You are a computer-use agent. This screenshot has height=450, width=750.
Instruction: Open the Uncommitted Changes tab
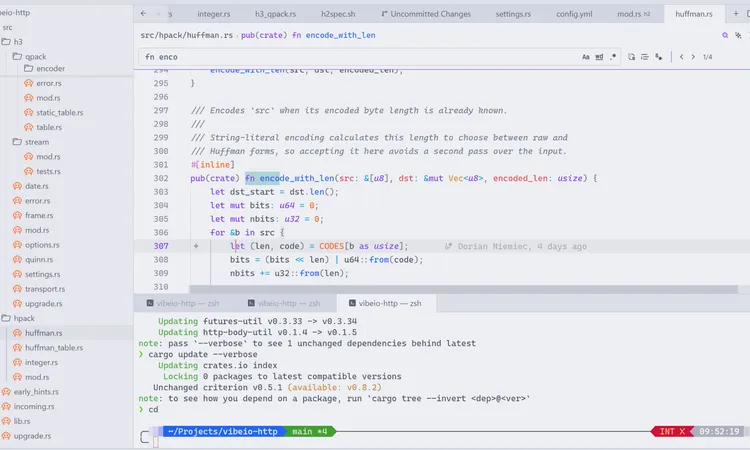click(x=426, y=14)
